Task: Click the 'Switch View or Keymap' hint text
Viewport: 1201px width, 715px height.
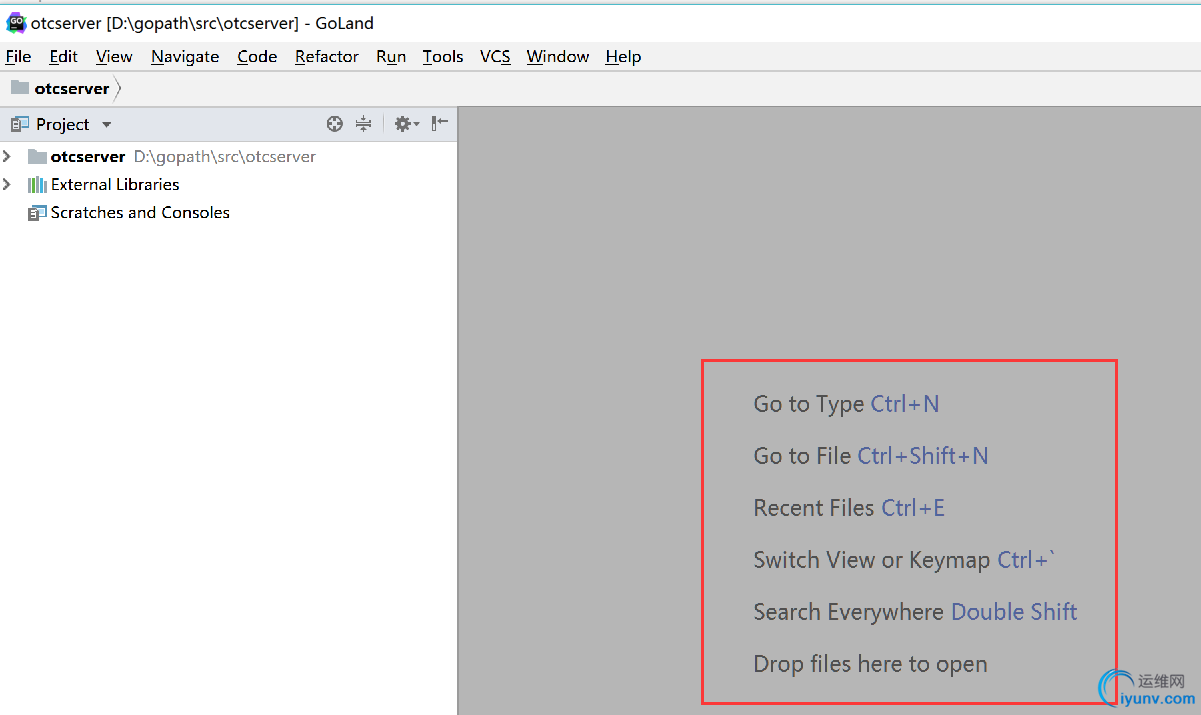Action: click(872, 560)
